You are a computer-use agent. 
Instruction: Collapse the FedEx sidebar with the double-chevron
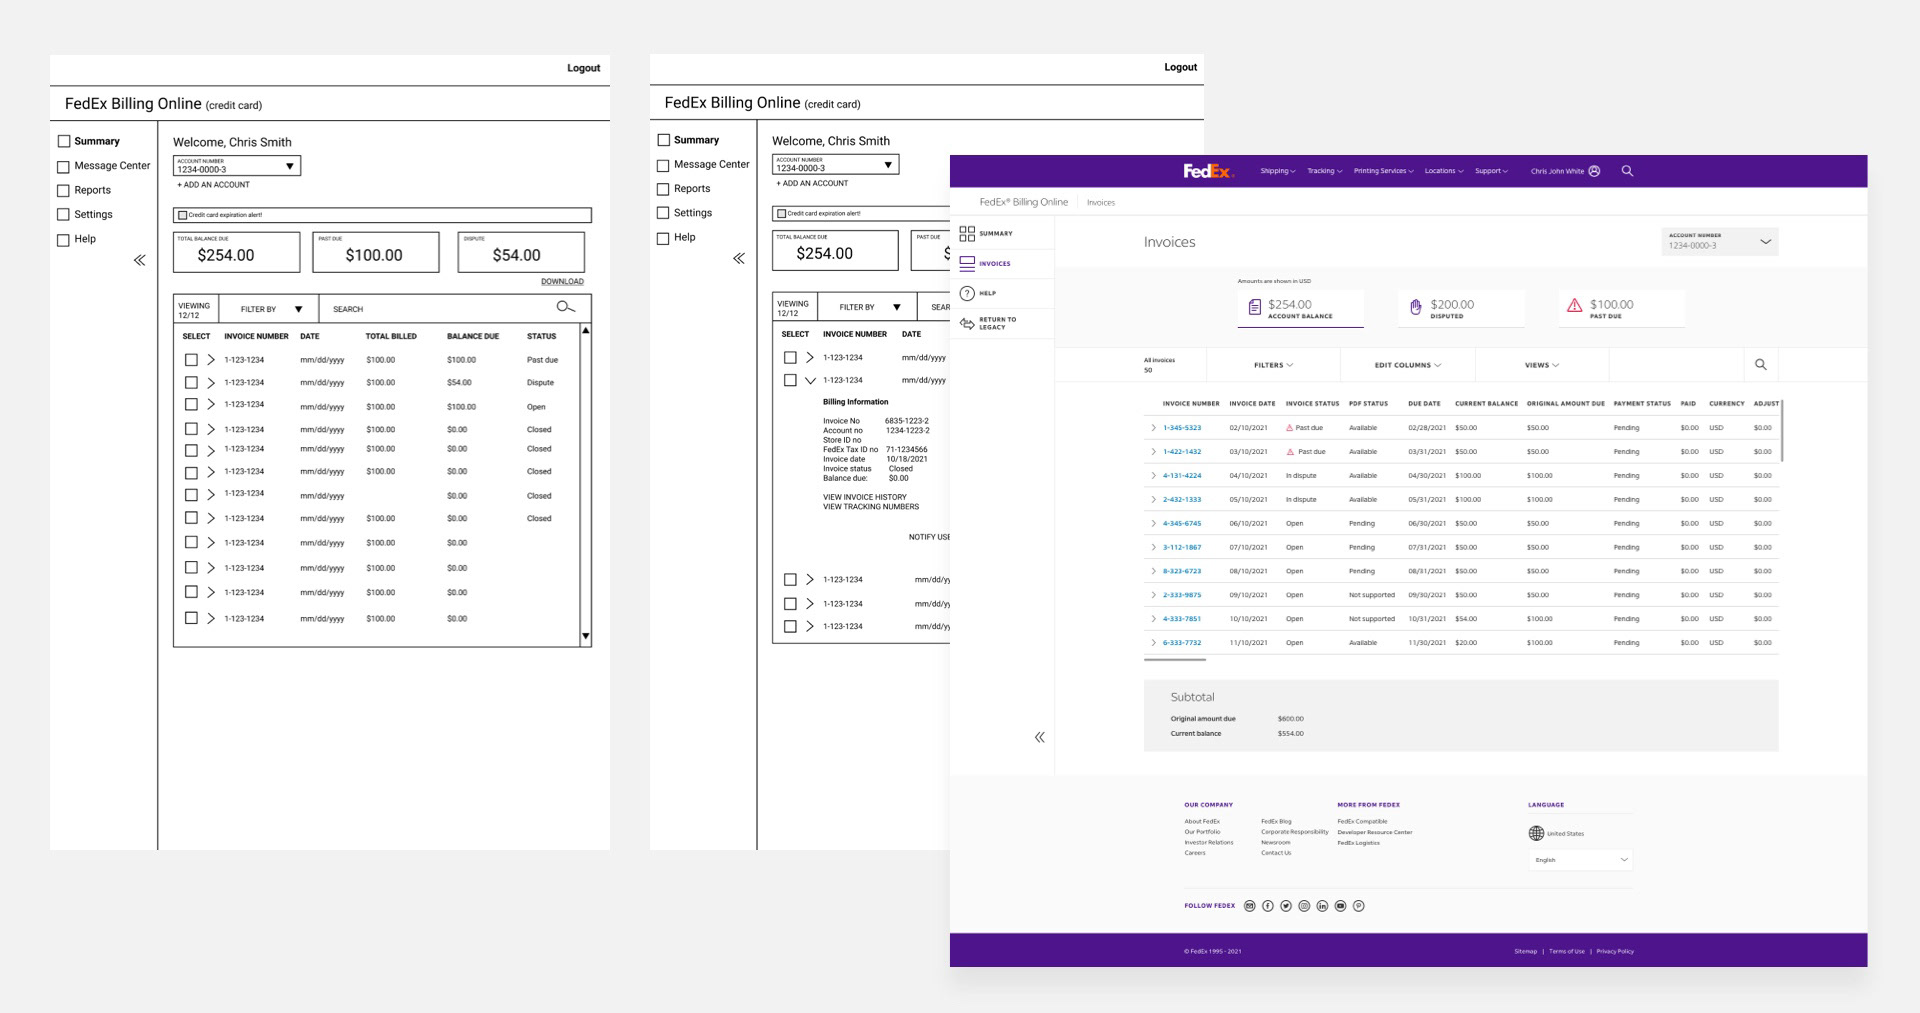pos(1039,737)
